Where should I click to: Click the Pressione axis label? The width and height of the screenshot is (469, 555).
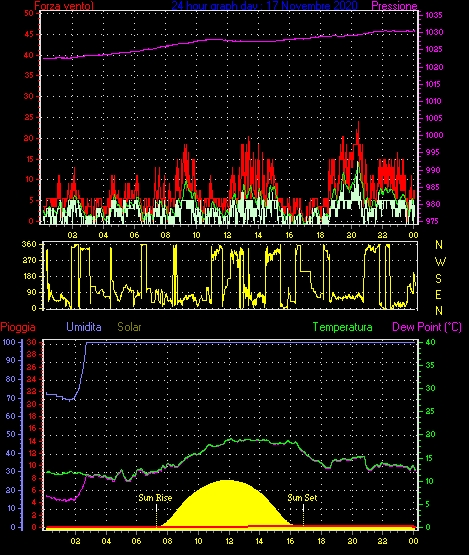[394, 6]
